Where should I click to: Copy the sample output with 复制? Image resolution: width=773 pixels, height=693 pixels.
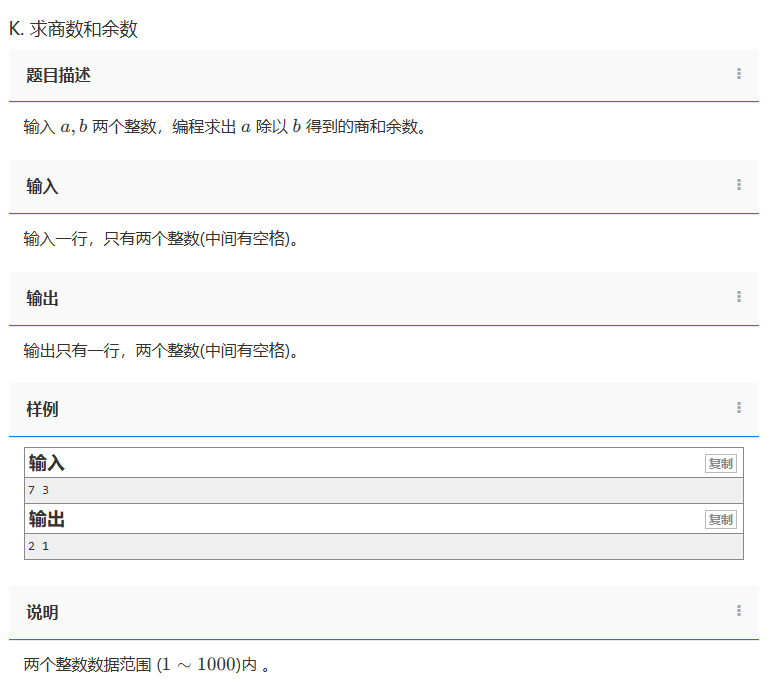(x=719, y=520)
